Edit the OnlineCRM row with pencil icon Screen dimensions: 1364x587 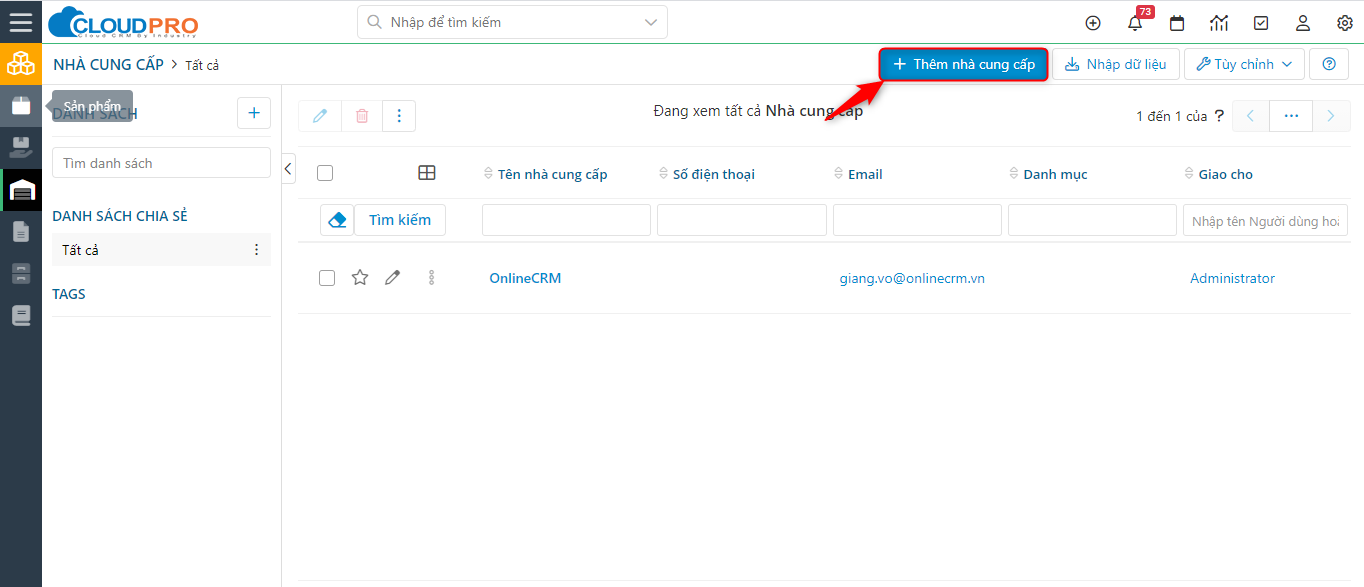coord(393,278)
